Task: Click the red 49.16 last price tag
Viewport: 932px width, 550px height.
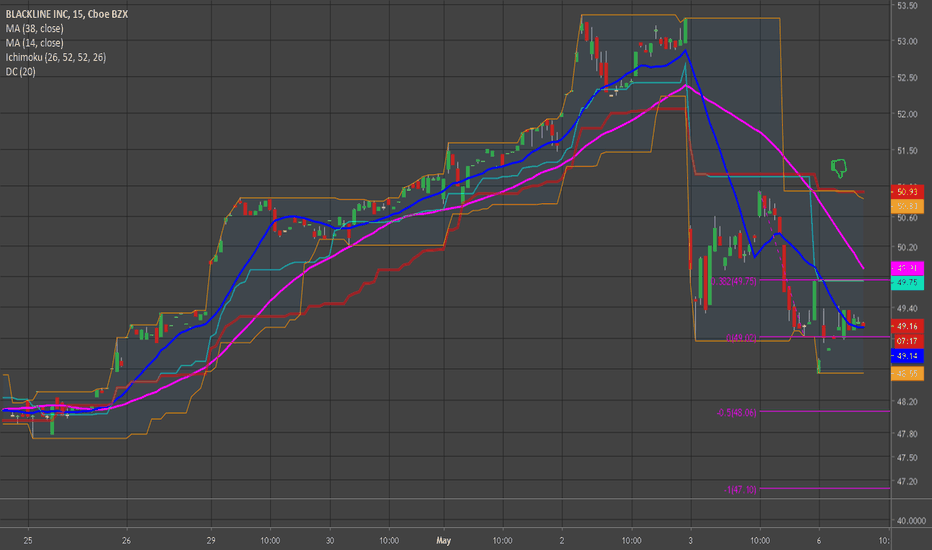Action: pos(907,326)
